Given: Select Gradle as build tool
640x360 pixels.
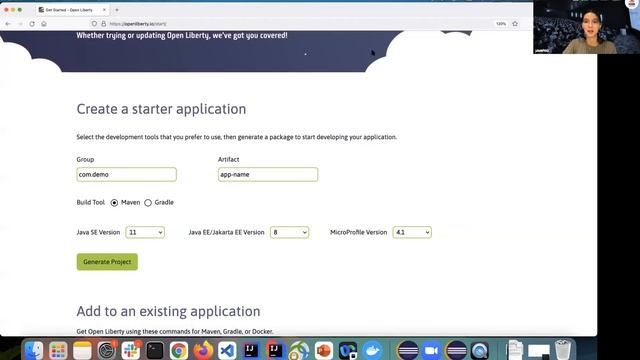Looking at the screenshot, I should pos(148,202).
